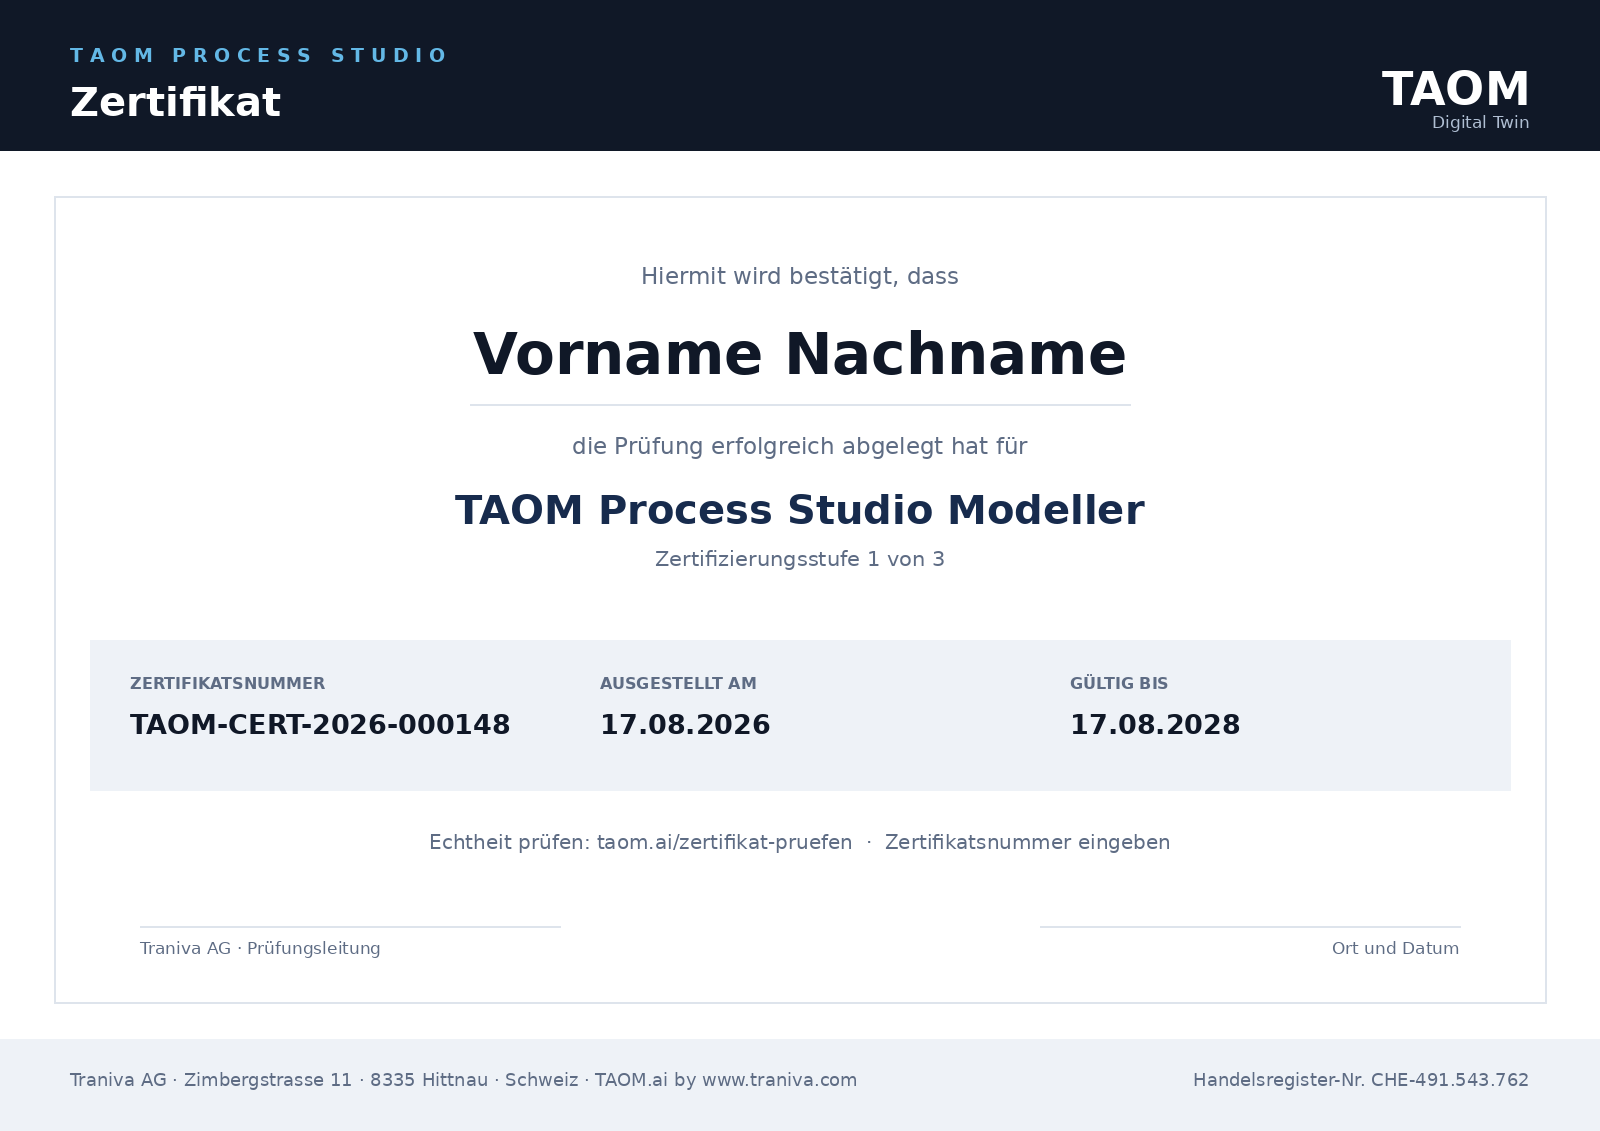Select certificate number TAOM-CERT-2026-000148
Screen dimensions: 1600x1131
[320, 725]
